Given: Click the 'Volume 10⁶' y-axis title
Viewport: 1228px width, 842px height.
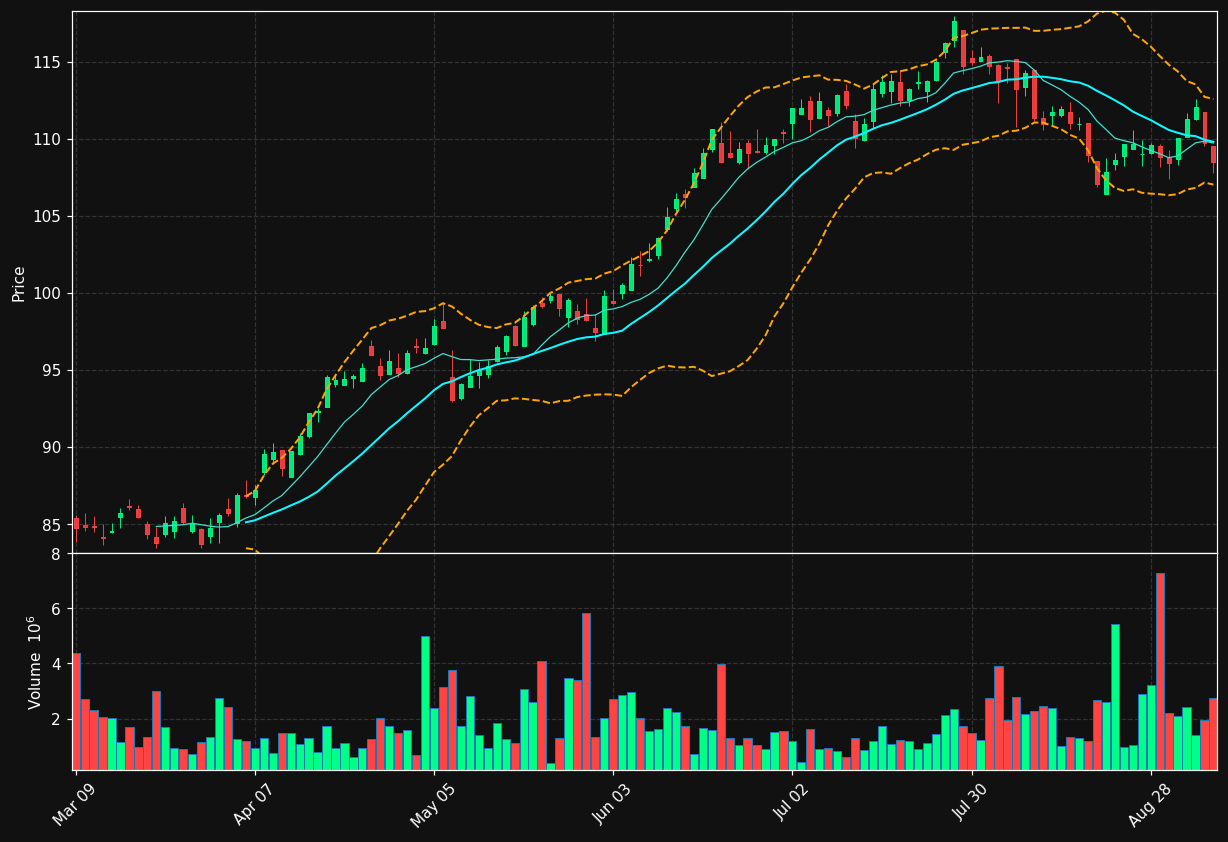Looking at the screenshot, I should point(34,662).
